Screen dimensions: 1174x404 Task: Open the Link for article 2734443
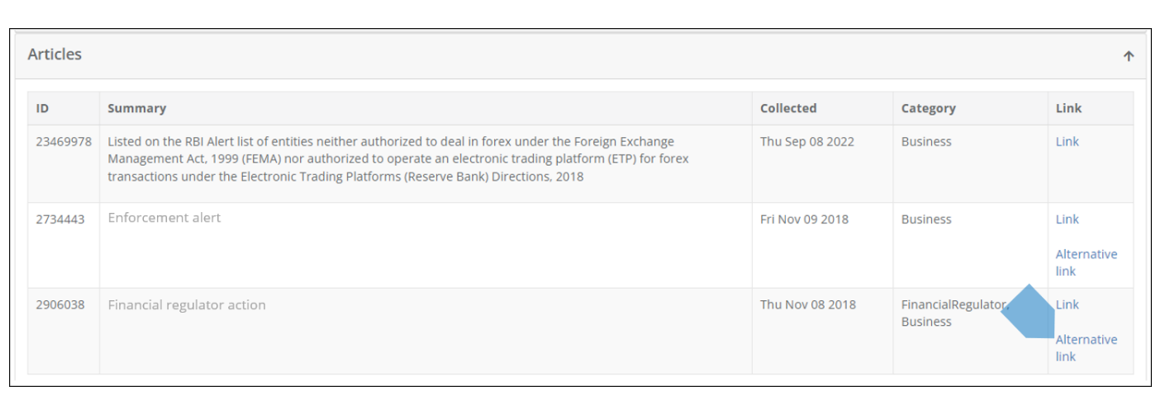point(1067,219)
